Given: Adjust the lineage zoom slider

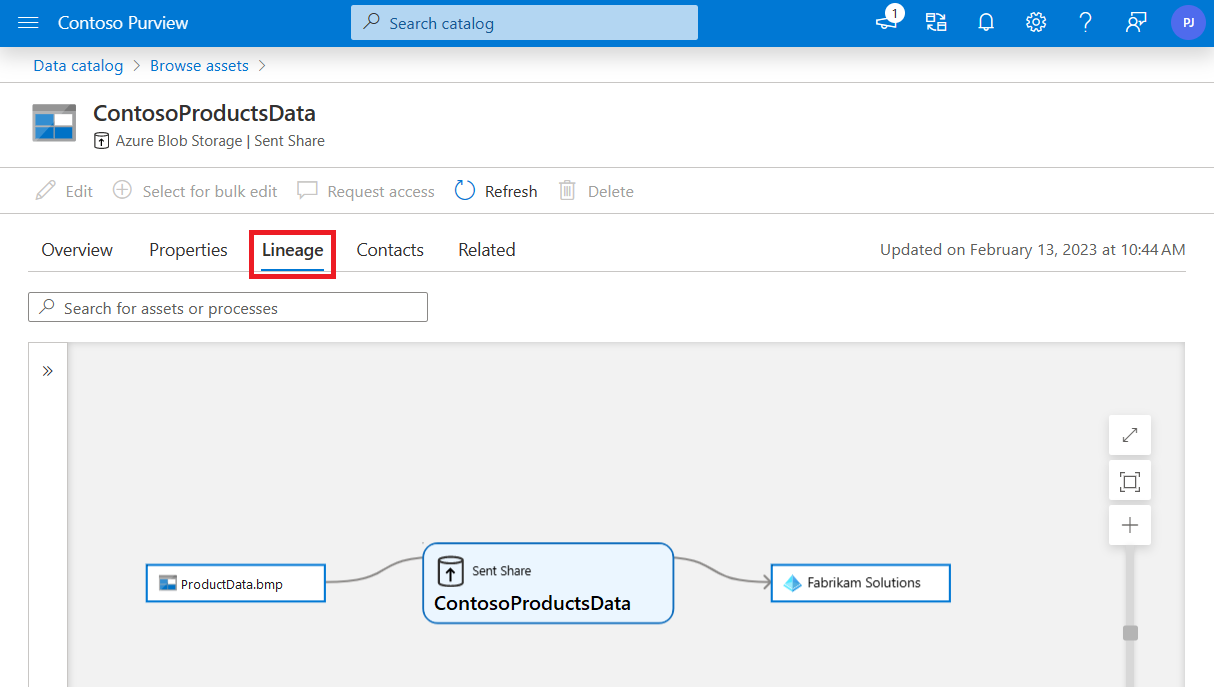Looking at the screenshot, I should [x=1129, y=632].
